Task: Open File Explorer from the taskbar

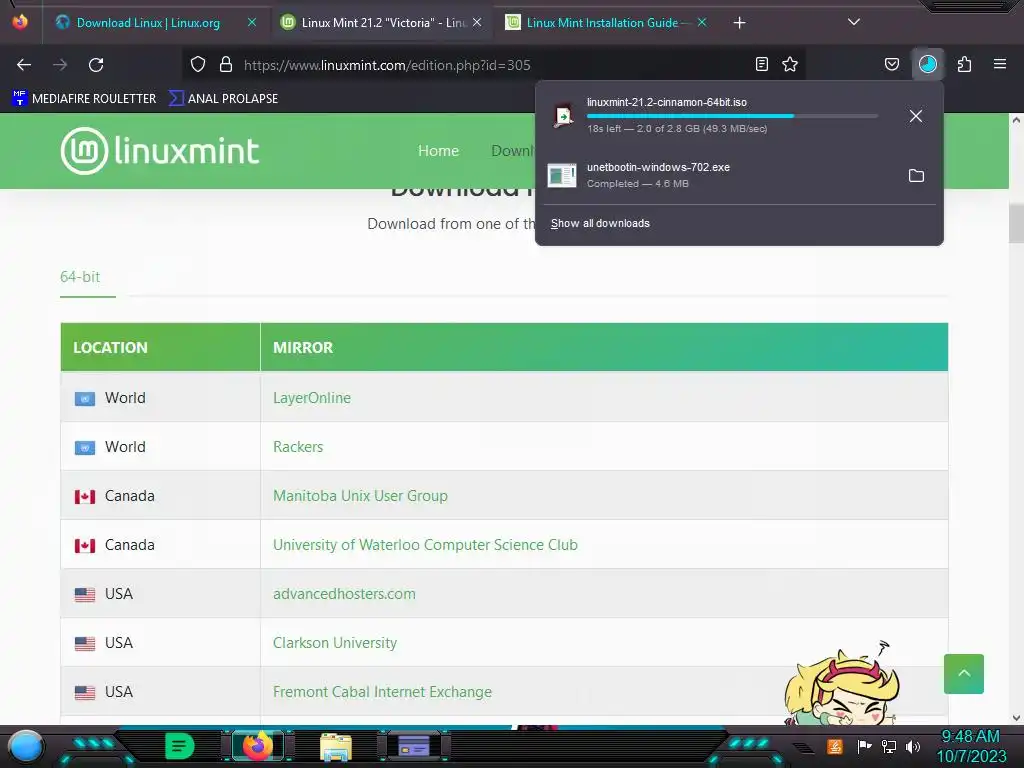Action: (x=336, y=747)
